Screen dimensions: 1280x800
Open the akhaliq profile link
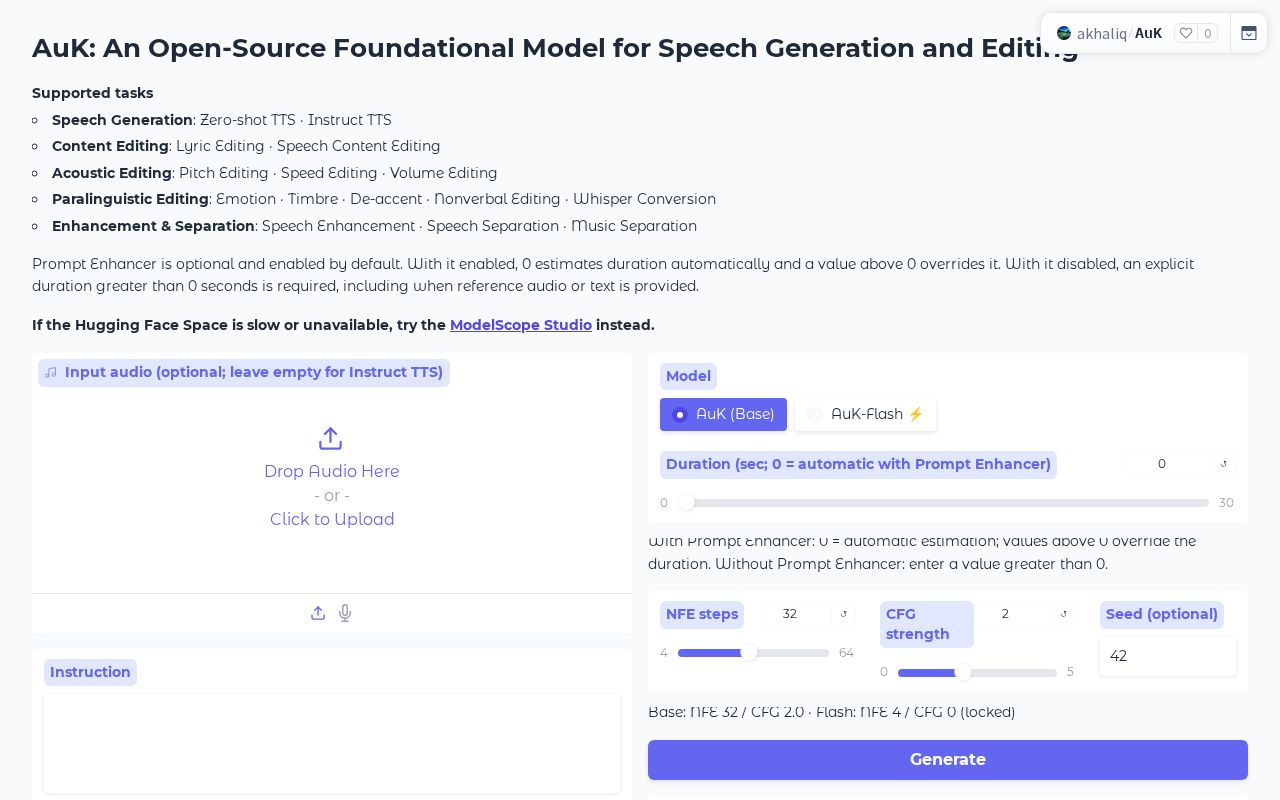1102,33
